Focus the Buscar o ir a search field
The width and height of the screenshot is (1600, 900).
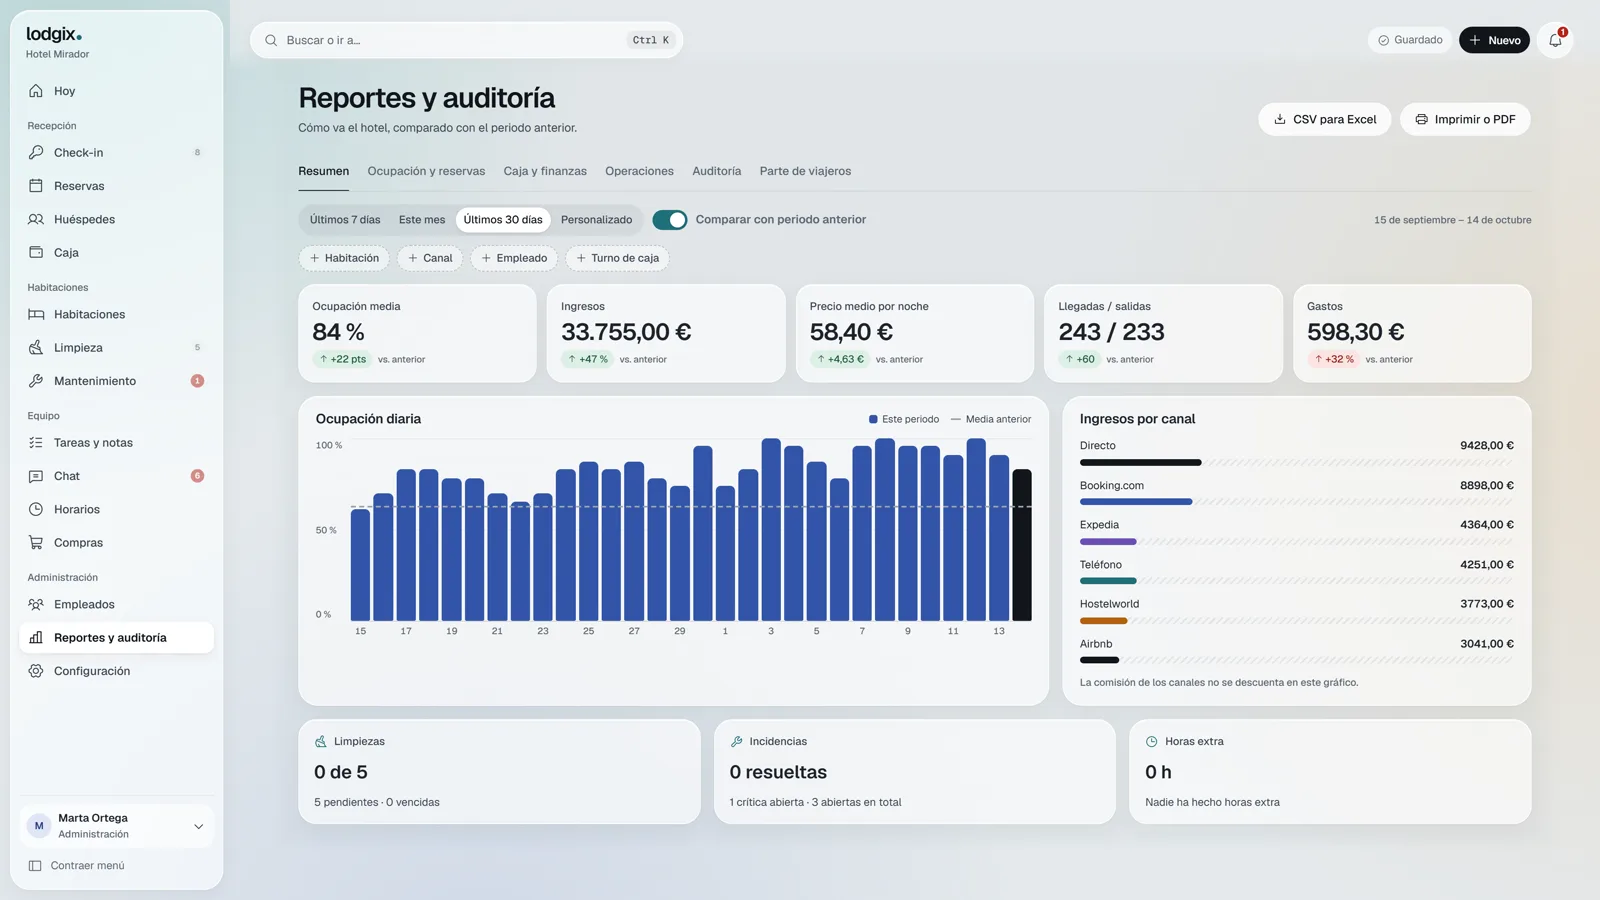point(466,40)
